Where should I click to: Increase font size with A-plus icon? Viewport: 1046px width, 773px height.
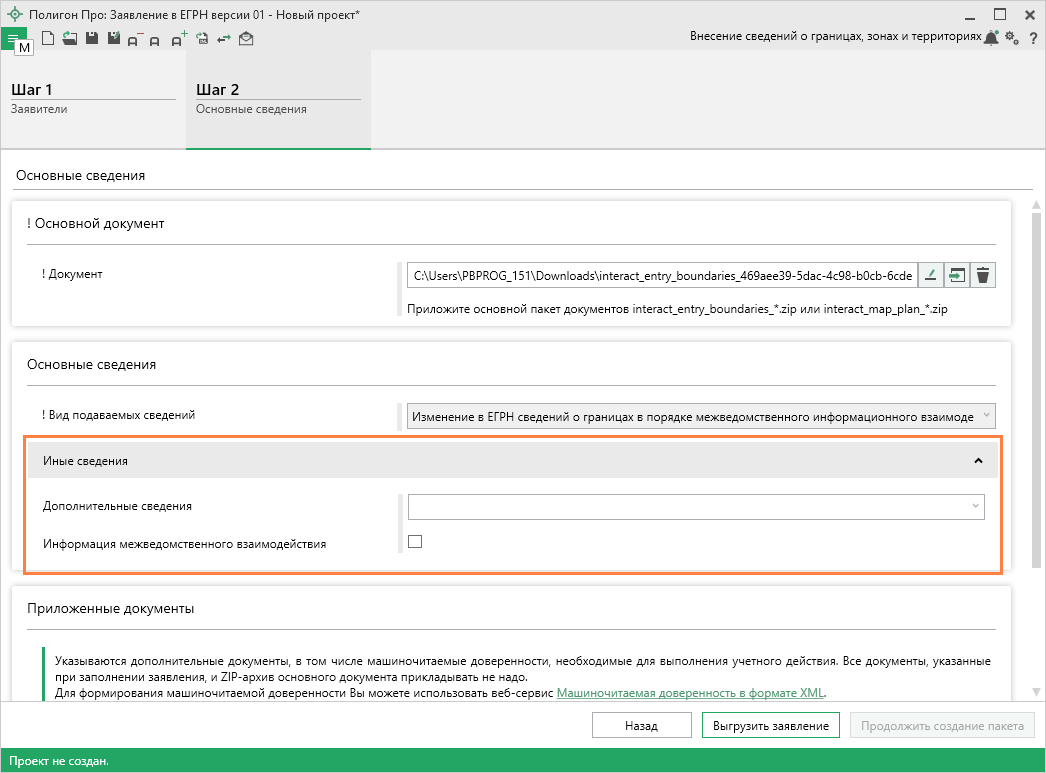(178, 39)
